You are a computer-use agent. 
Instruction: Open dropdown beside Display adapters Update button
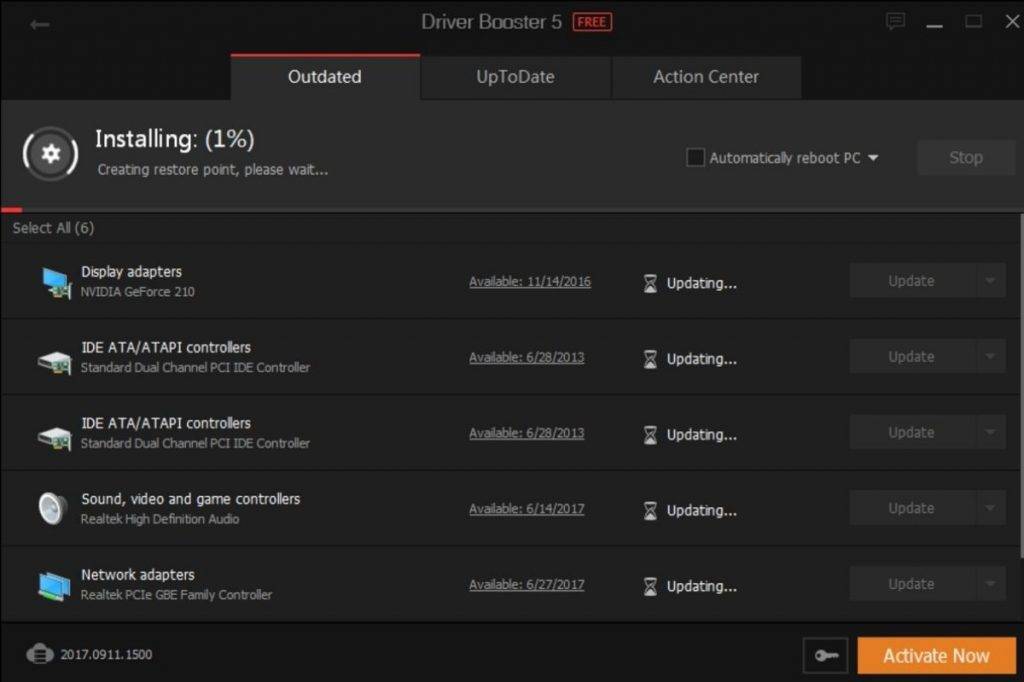coord(990,281)
